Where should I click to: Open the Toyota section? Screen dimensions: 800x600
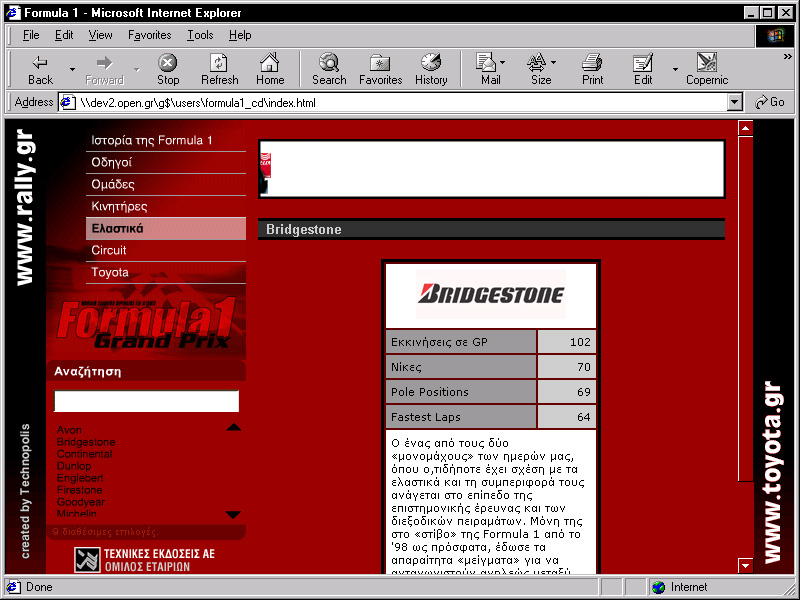pos(166,272)
